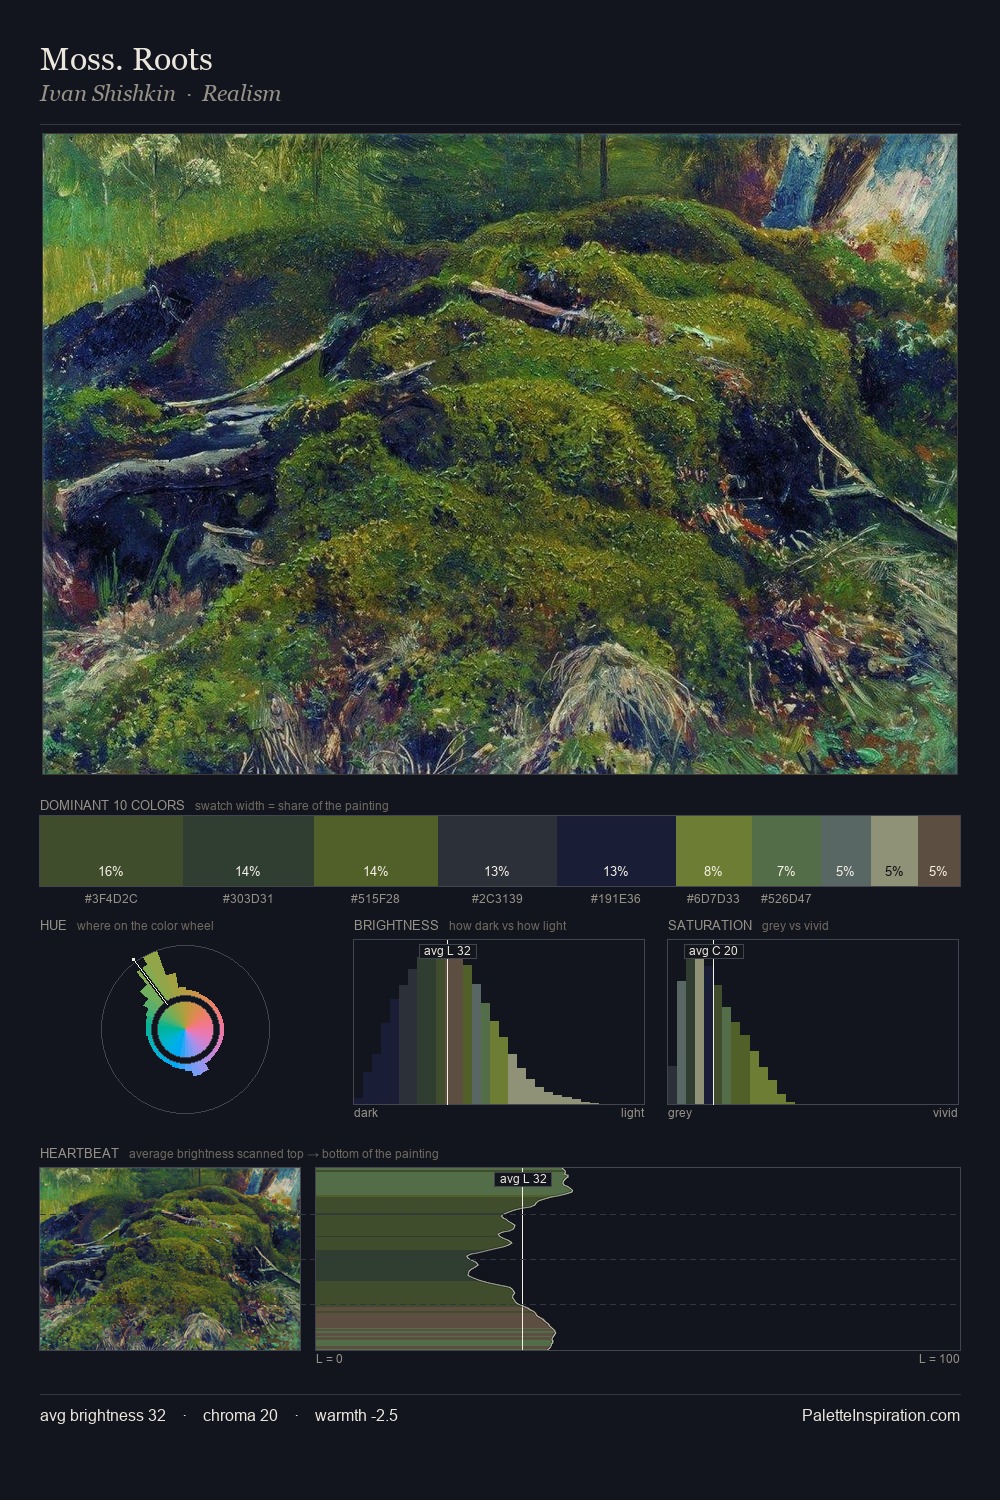The image size is (1000, 1500).
Task: Select the 14% swatch #515F28
Action: pos(376,851)
